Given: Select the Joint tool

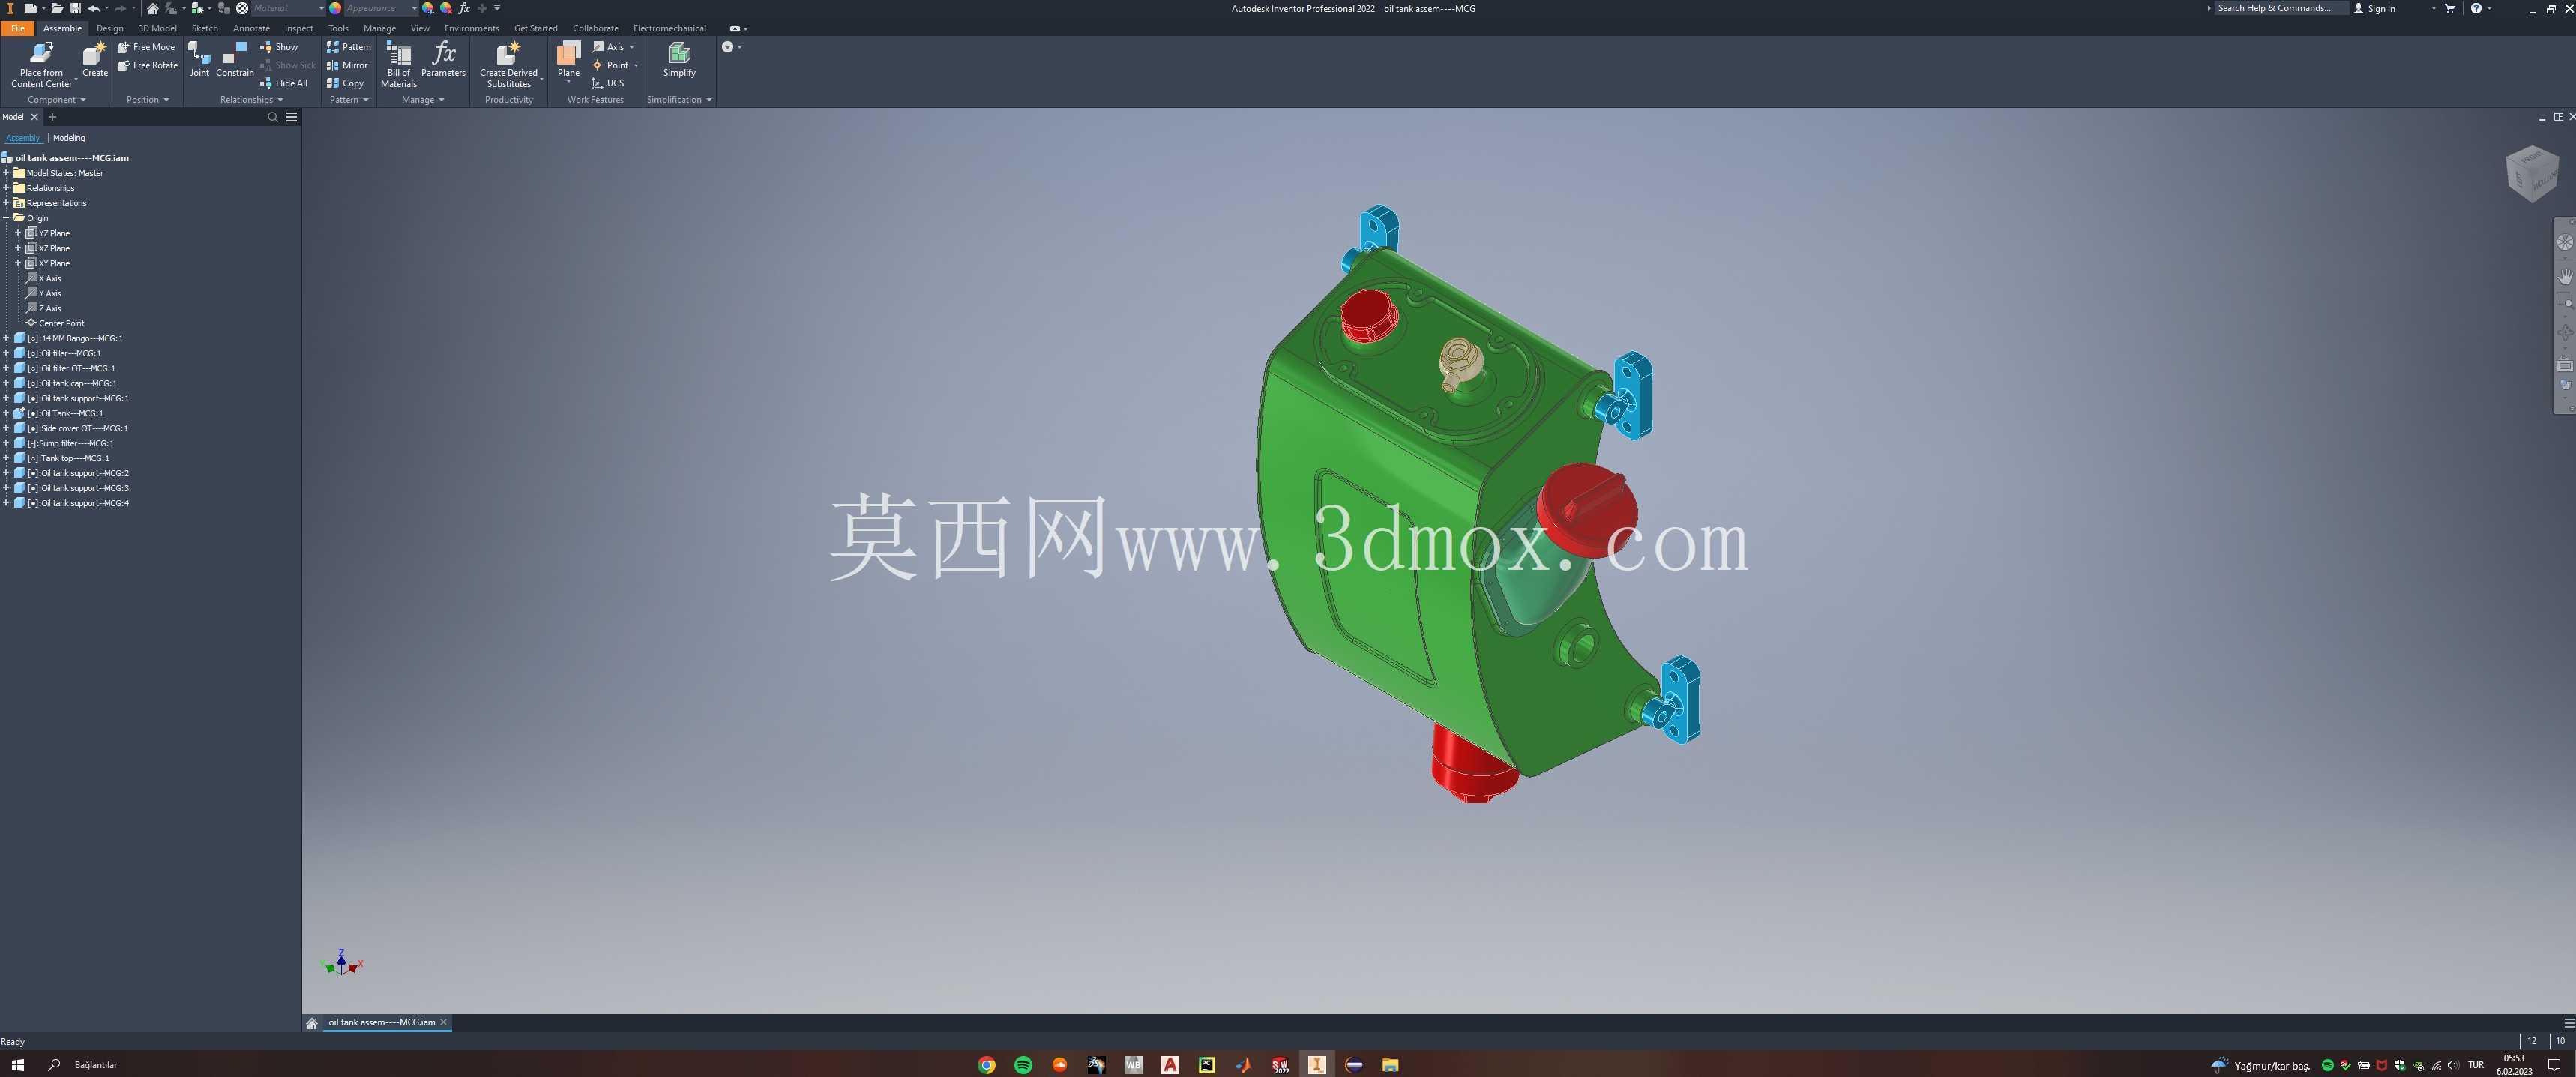Looking at the screenshot, I should coord(200,59).
